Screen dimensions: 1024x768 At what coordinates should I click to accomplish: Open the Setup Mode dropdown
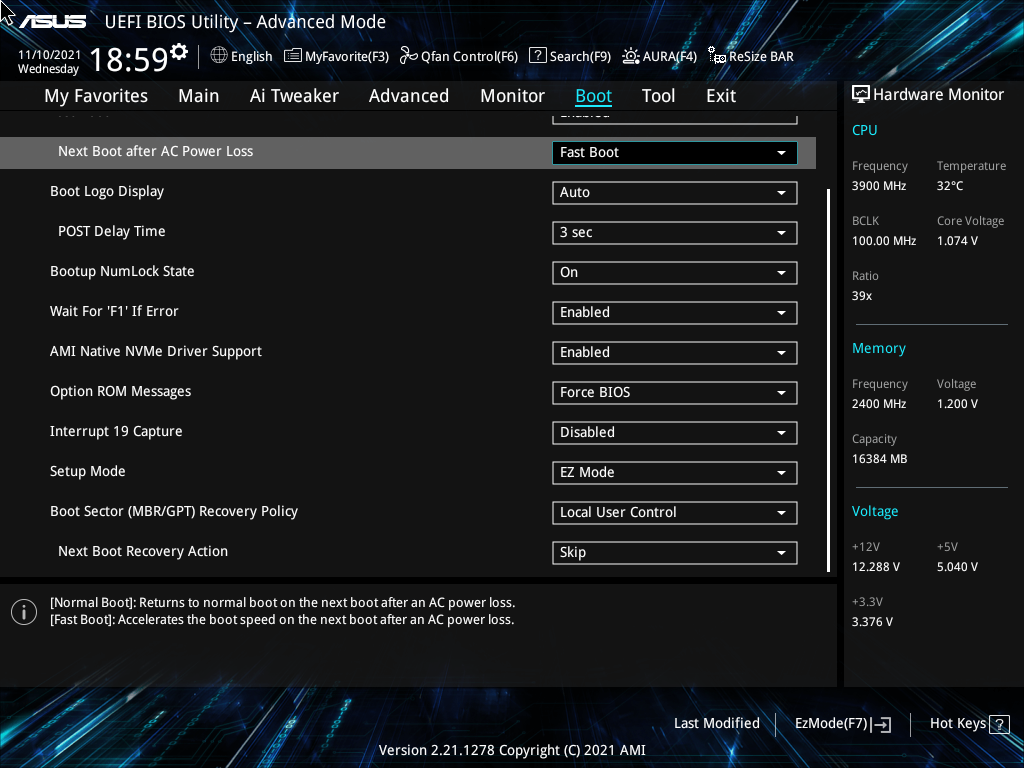(675, 473)
